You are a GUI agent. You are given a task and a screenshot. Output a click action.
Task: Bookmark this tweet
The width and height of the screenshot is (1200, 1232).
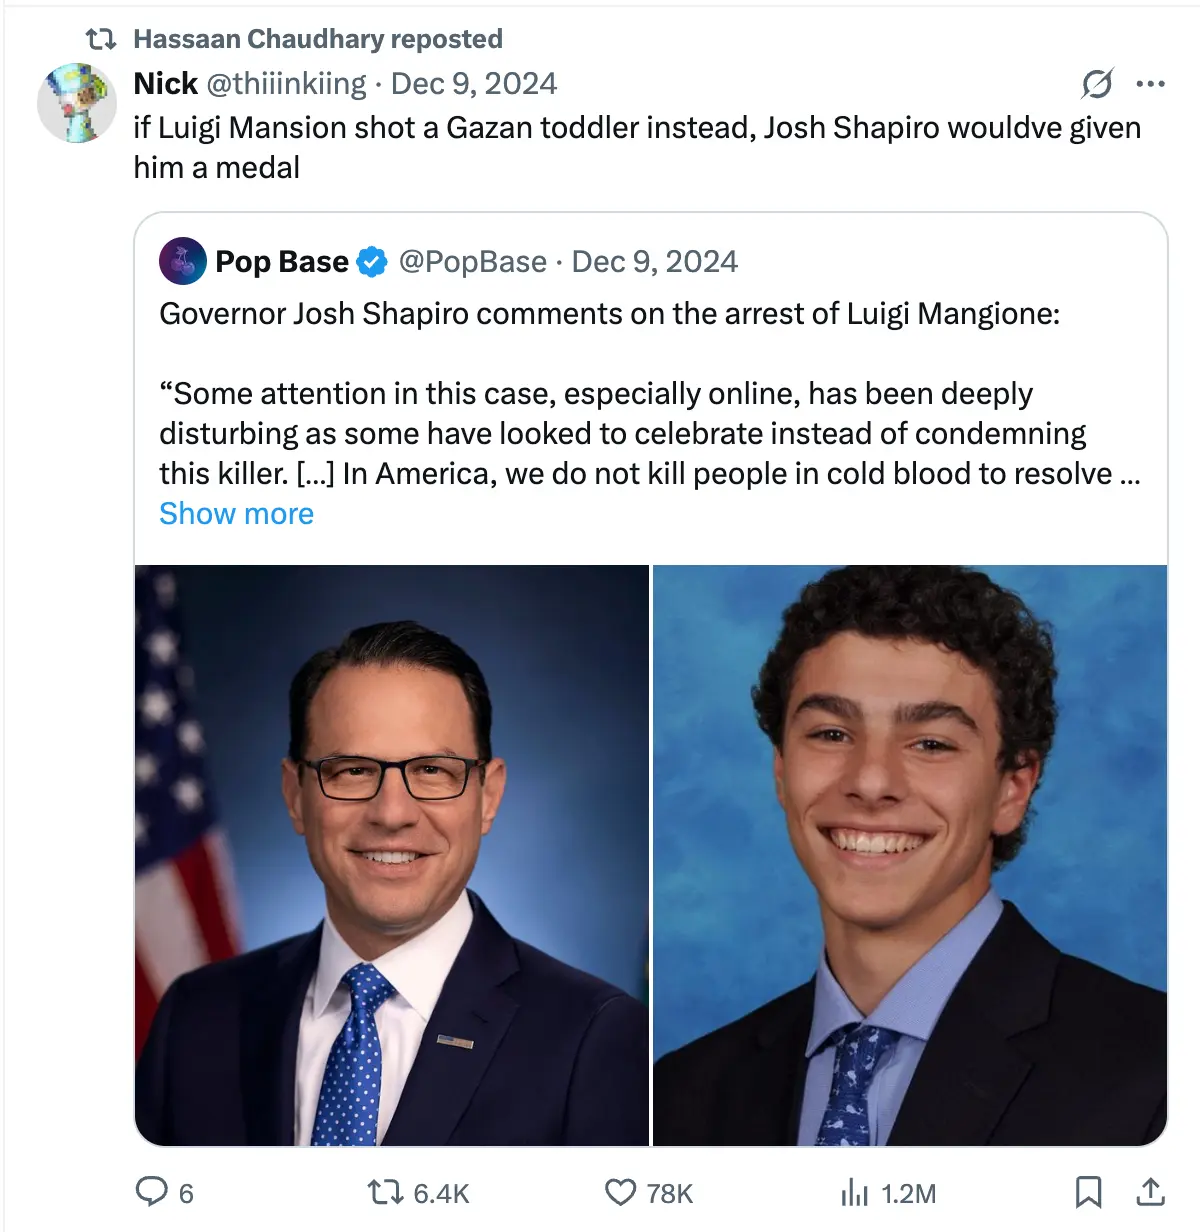(1088, 1192)
